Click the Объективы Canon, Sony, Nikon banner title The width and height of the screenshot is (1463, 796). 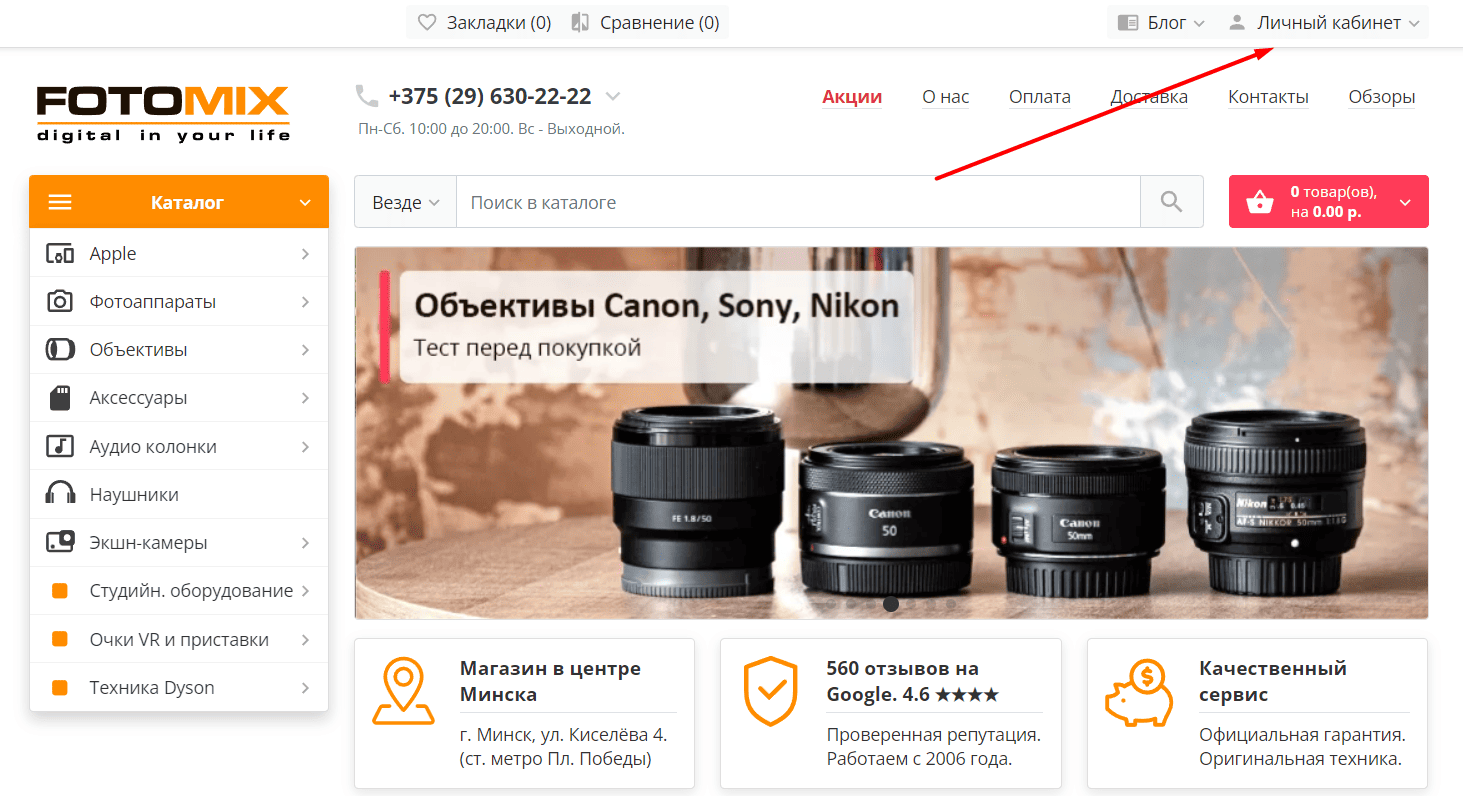(656, 306)
